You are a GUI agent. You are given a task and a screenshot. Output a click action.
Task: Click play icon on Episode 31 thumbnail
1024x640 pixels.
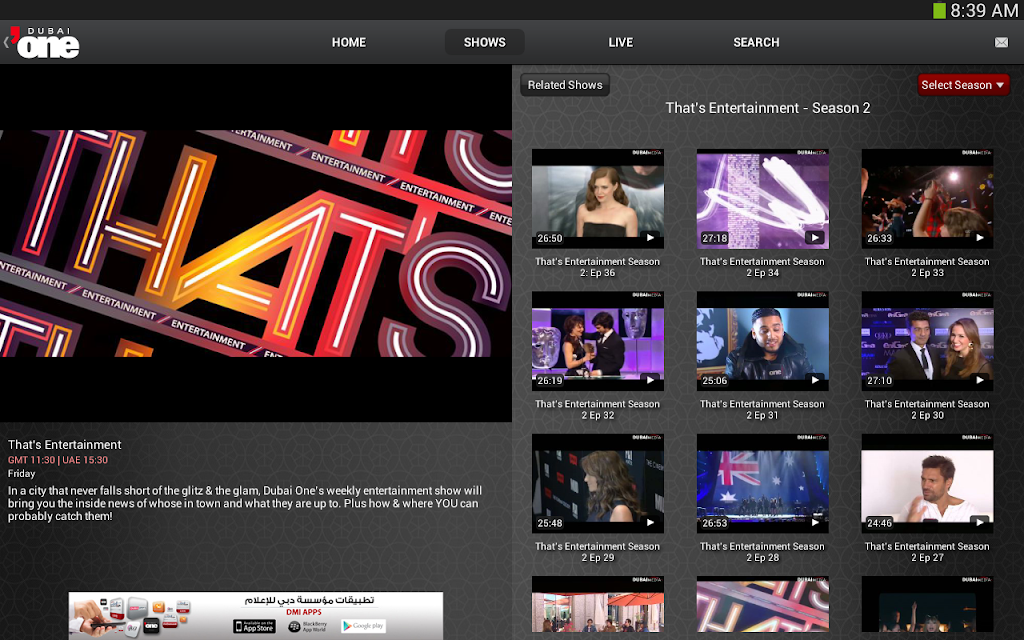pyautogui.click(x=814, y=380)
